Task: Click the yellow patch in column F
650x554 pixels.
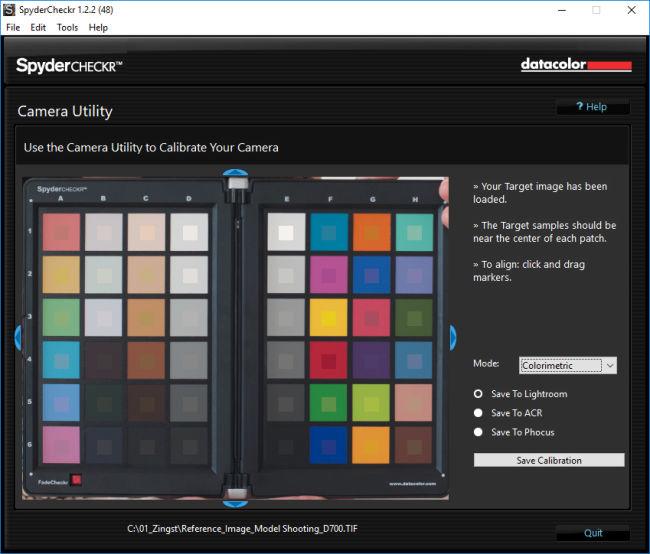Action: coord(329,317)
